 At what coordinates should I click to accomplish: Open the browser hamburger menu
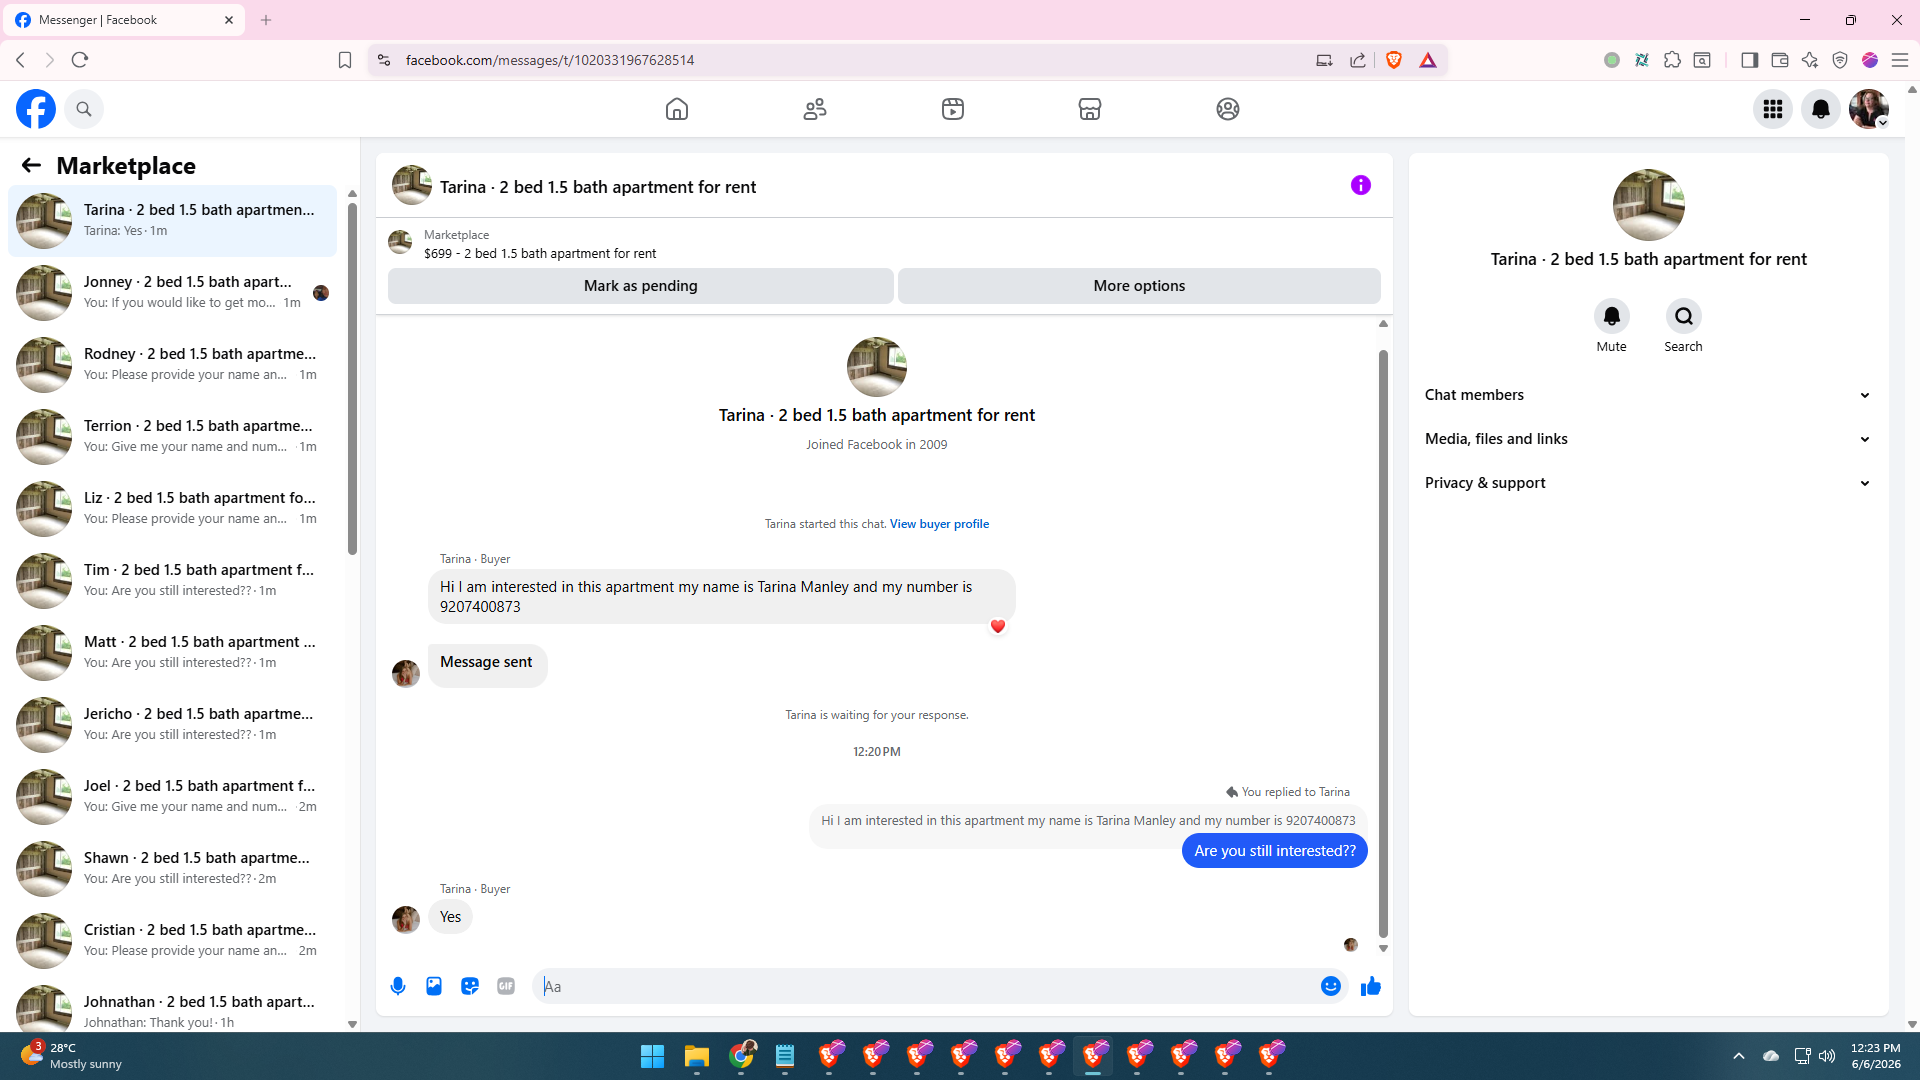[1900, 60]
